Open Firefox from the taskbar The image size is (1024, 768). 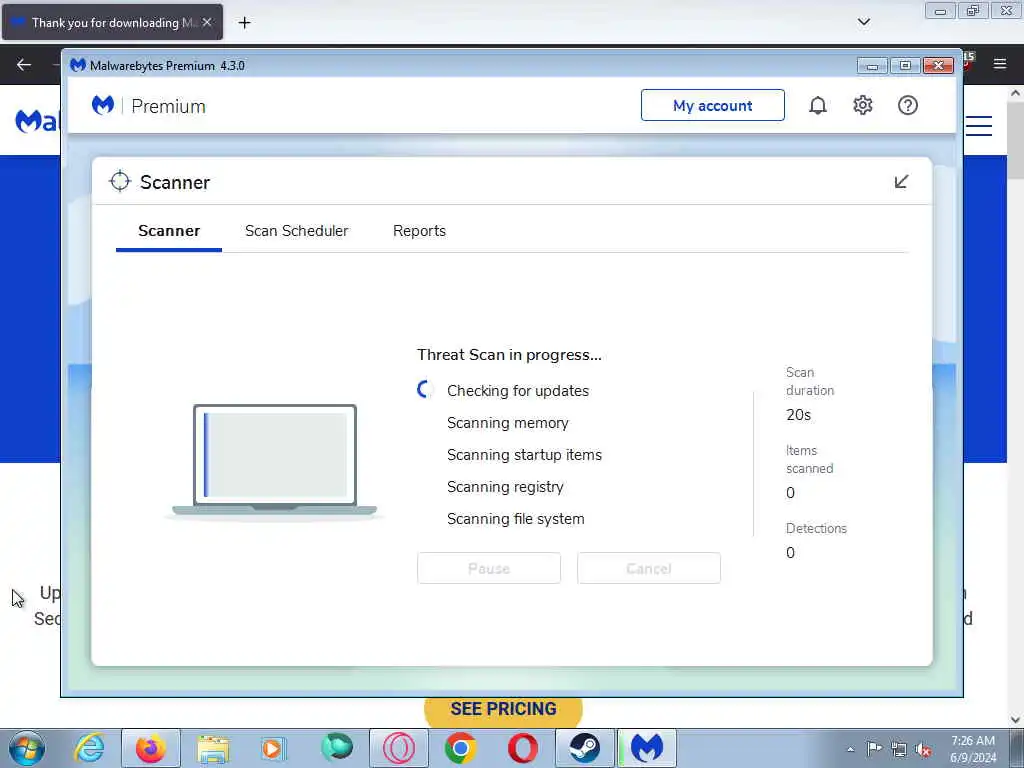[x=151, y=748]
